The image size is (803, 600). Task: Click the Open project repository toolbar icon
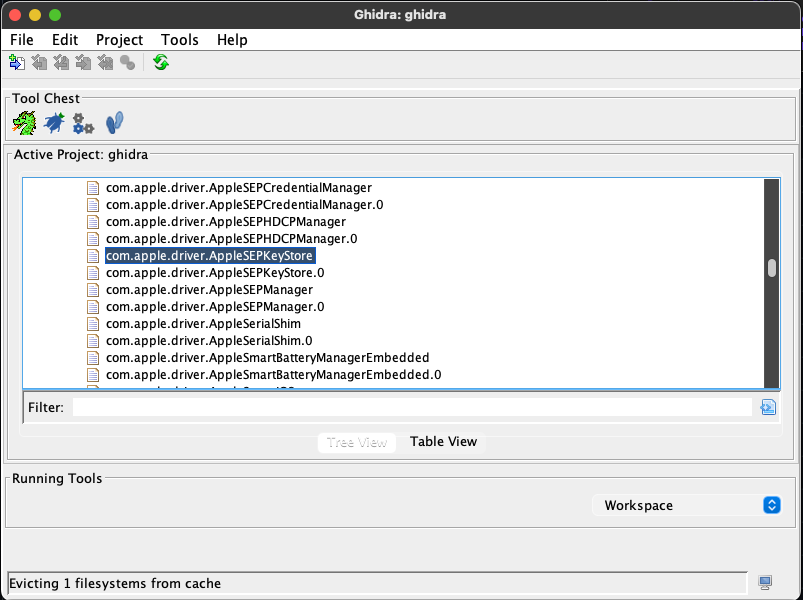coord(17,63)
